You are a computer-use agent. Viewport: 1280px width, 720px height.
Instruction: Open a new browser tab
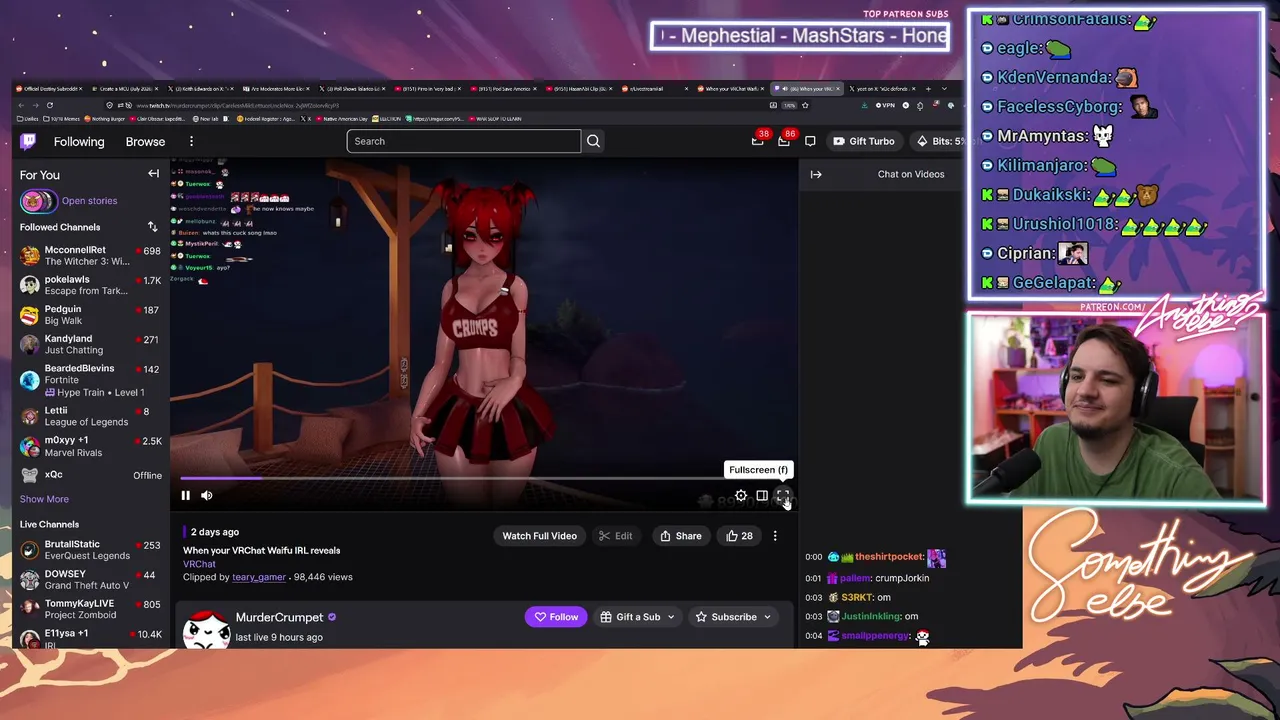coord(928,89)
